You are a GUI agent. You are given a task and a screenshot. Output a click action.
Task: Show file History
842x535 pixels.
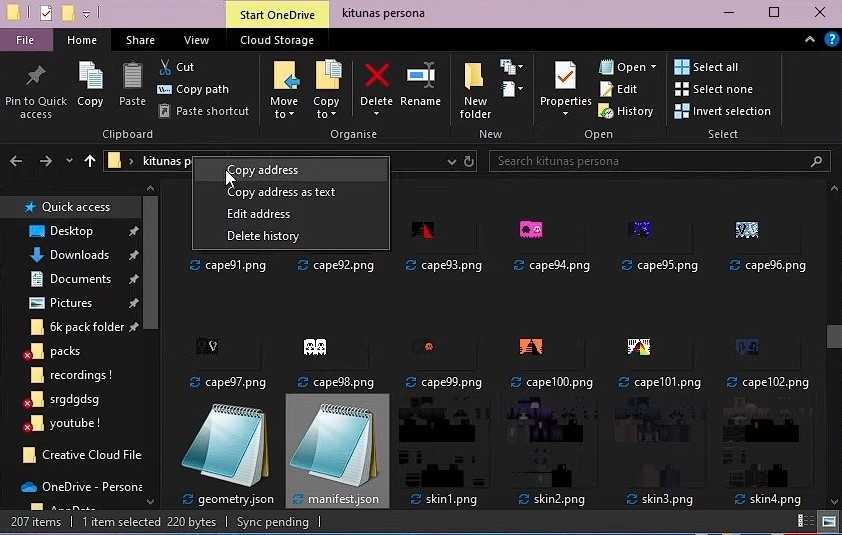626,111
